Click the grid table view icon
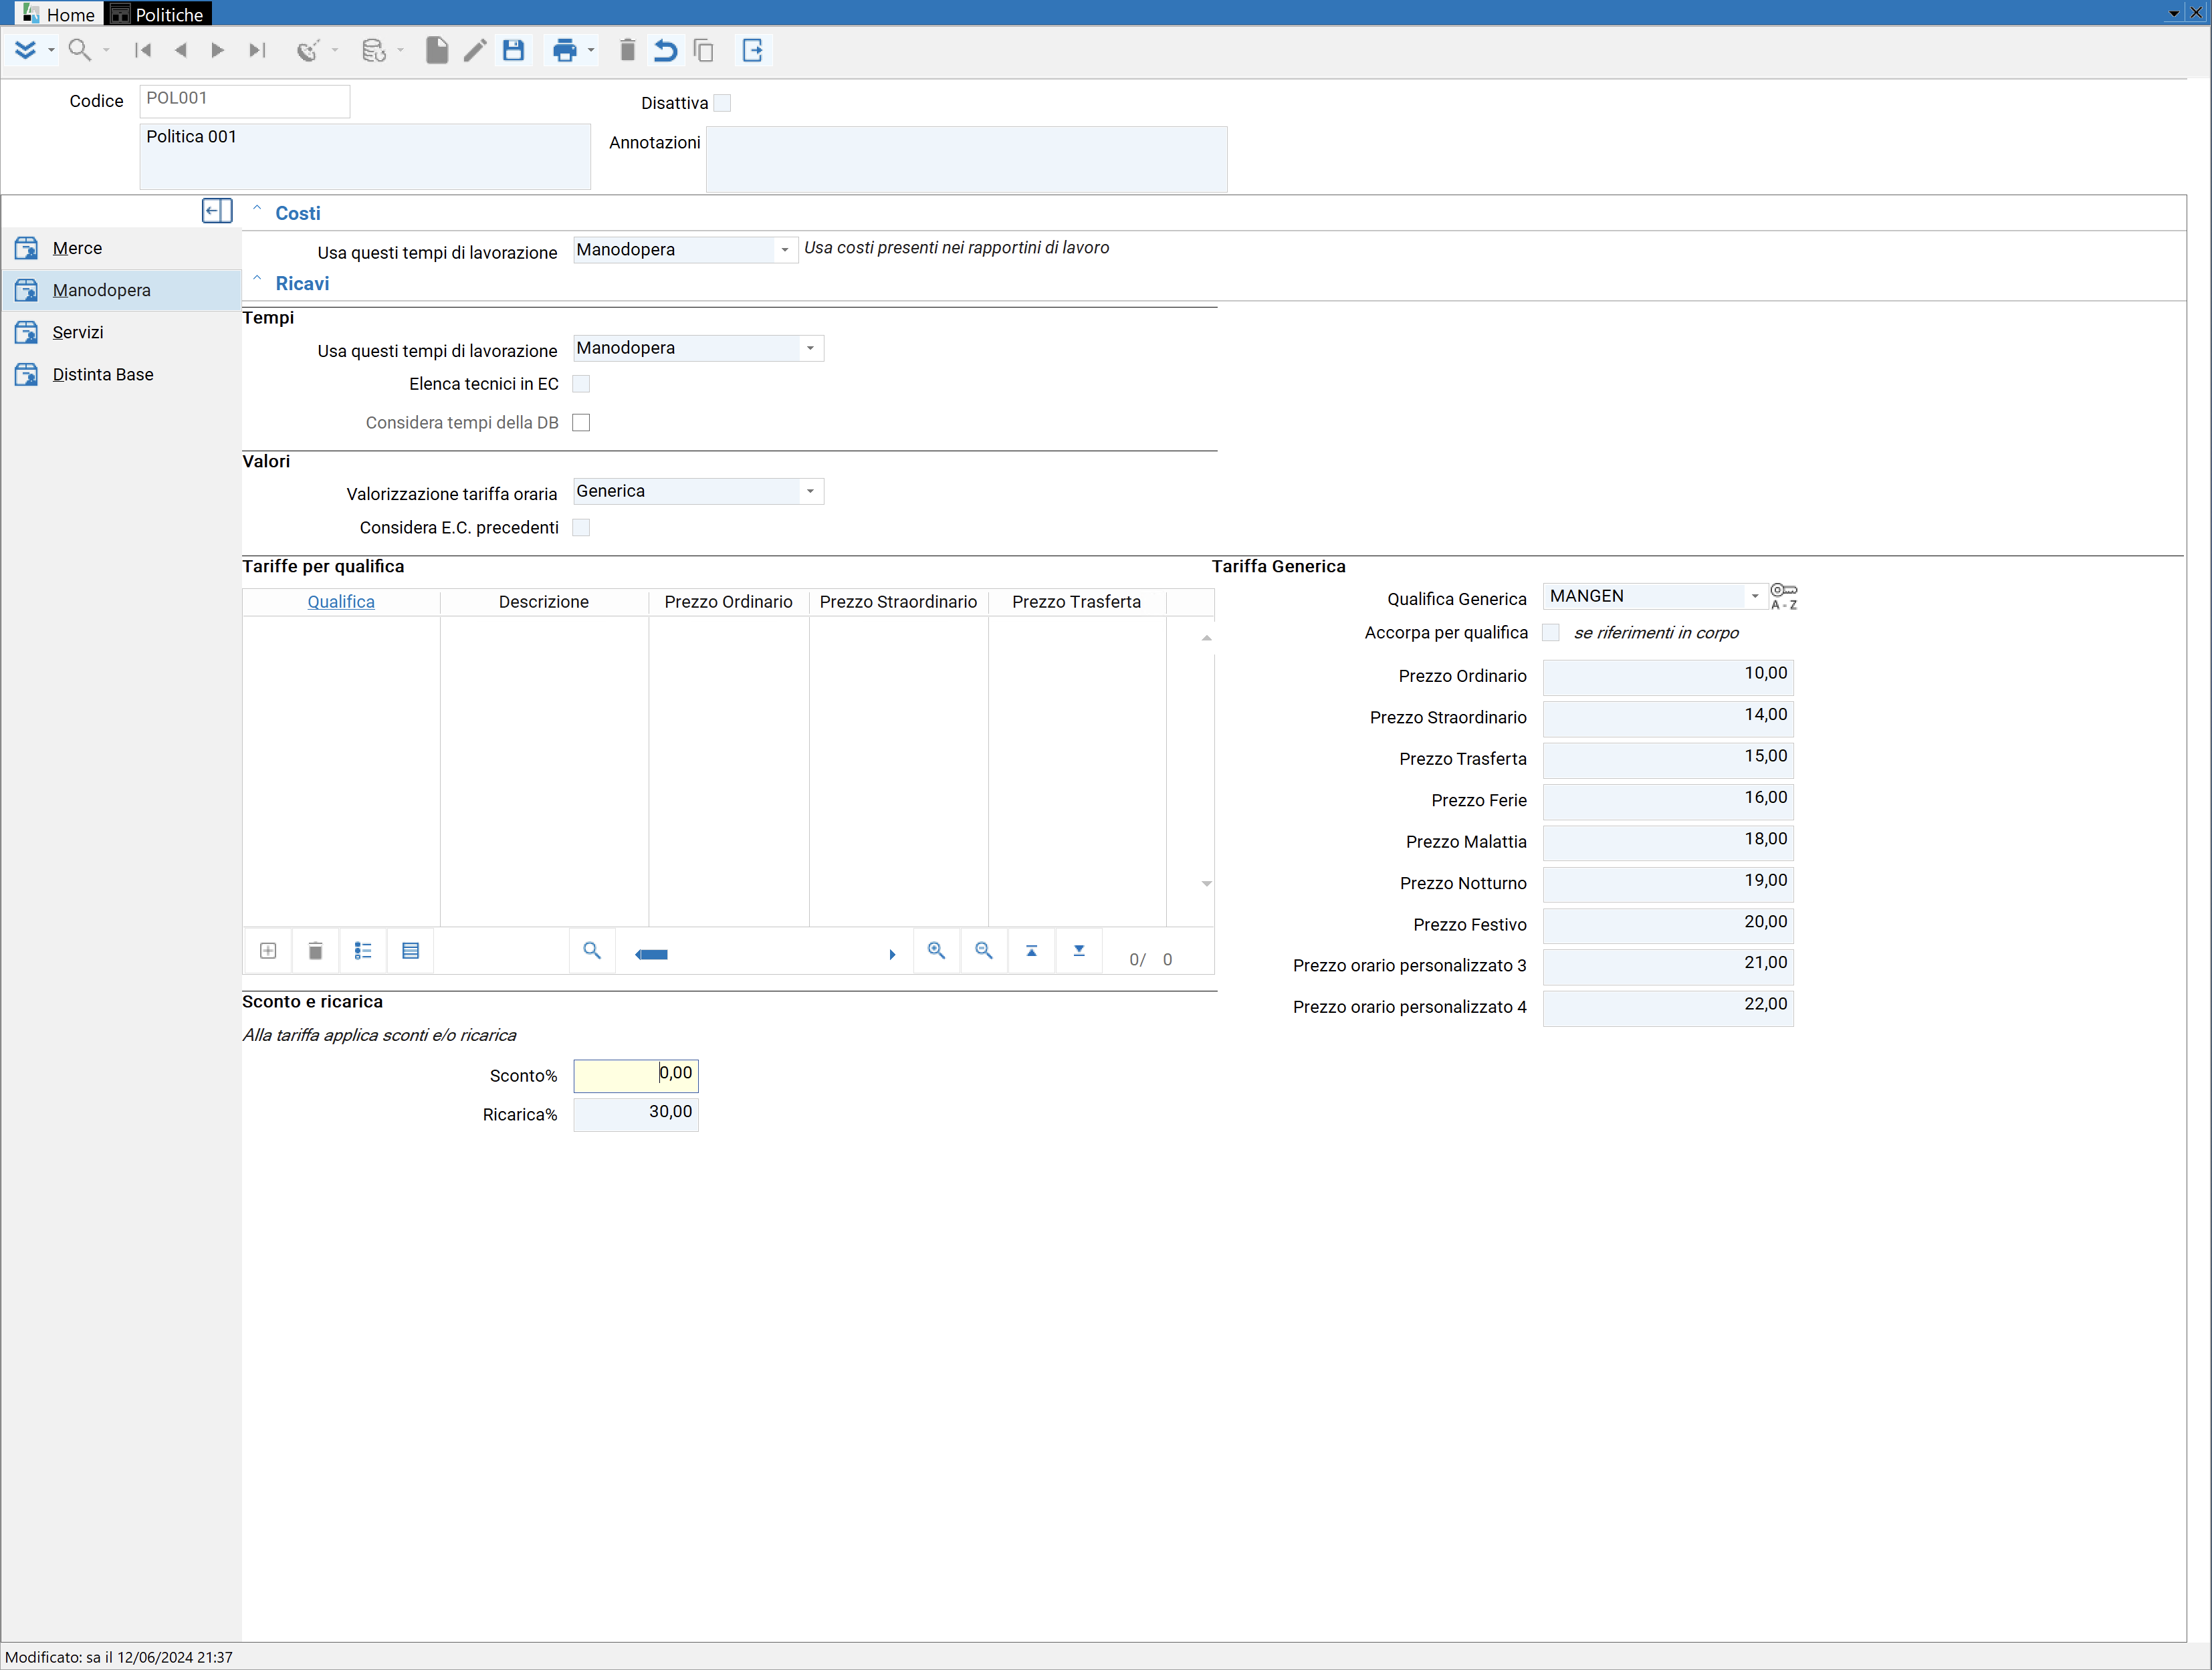 pos(410,951)
